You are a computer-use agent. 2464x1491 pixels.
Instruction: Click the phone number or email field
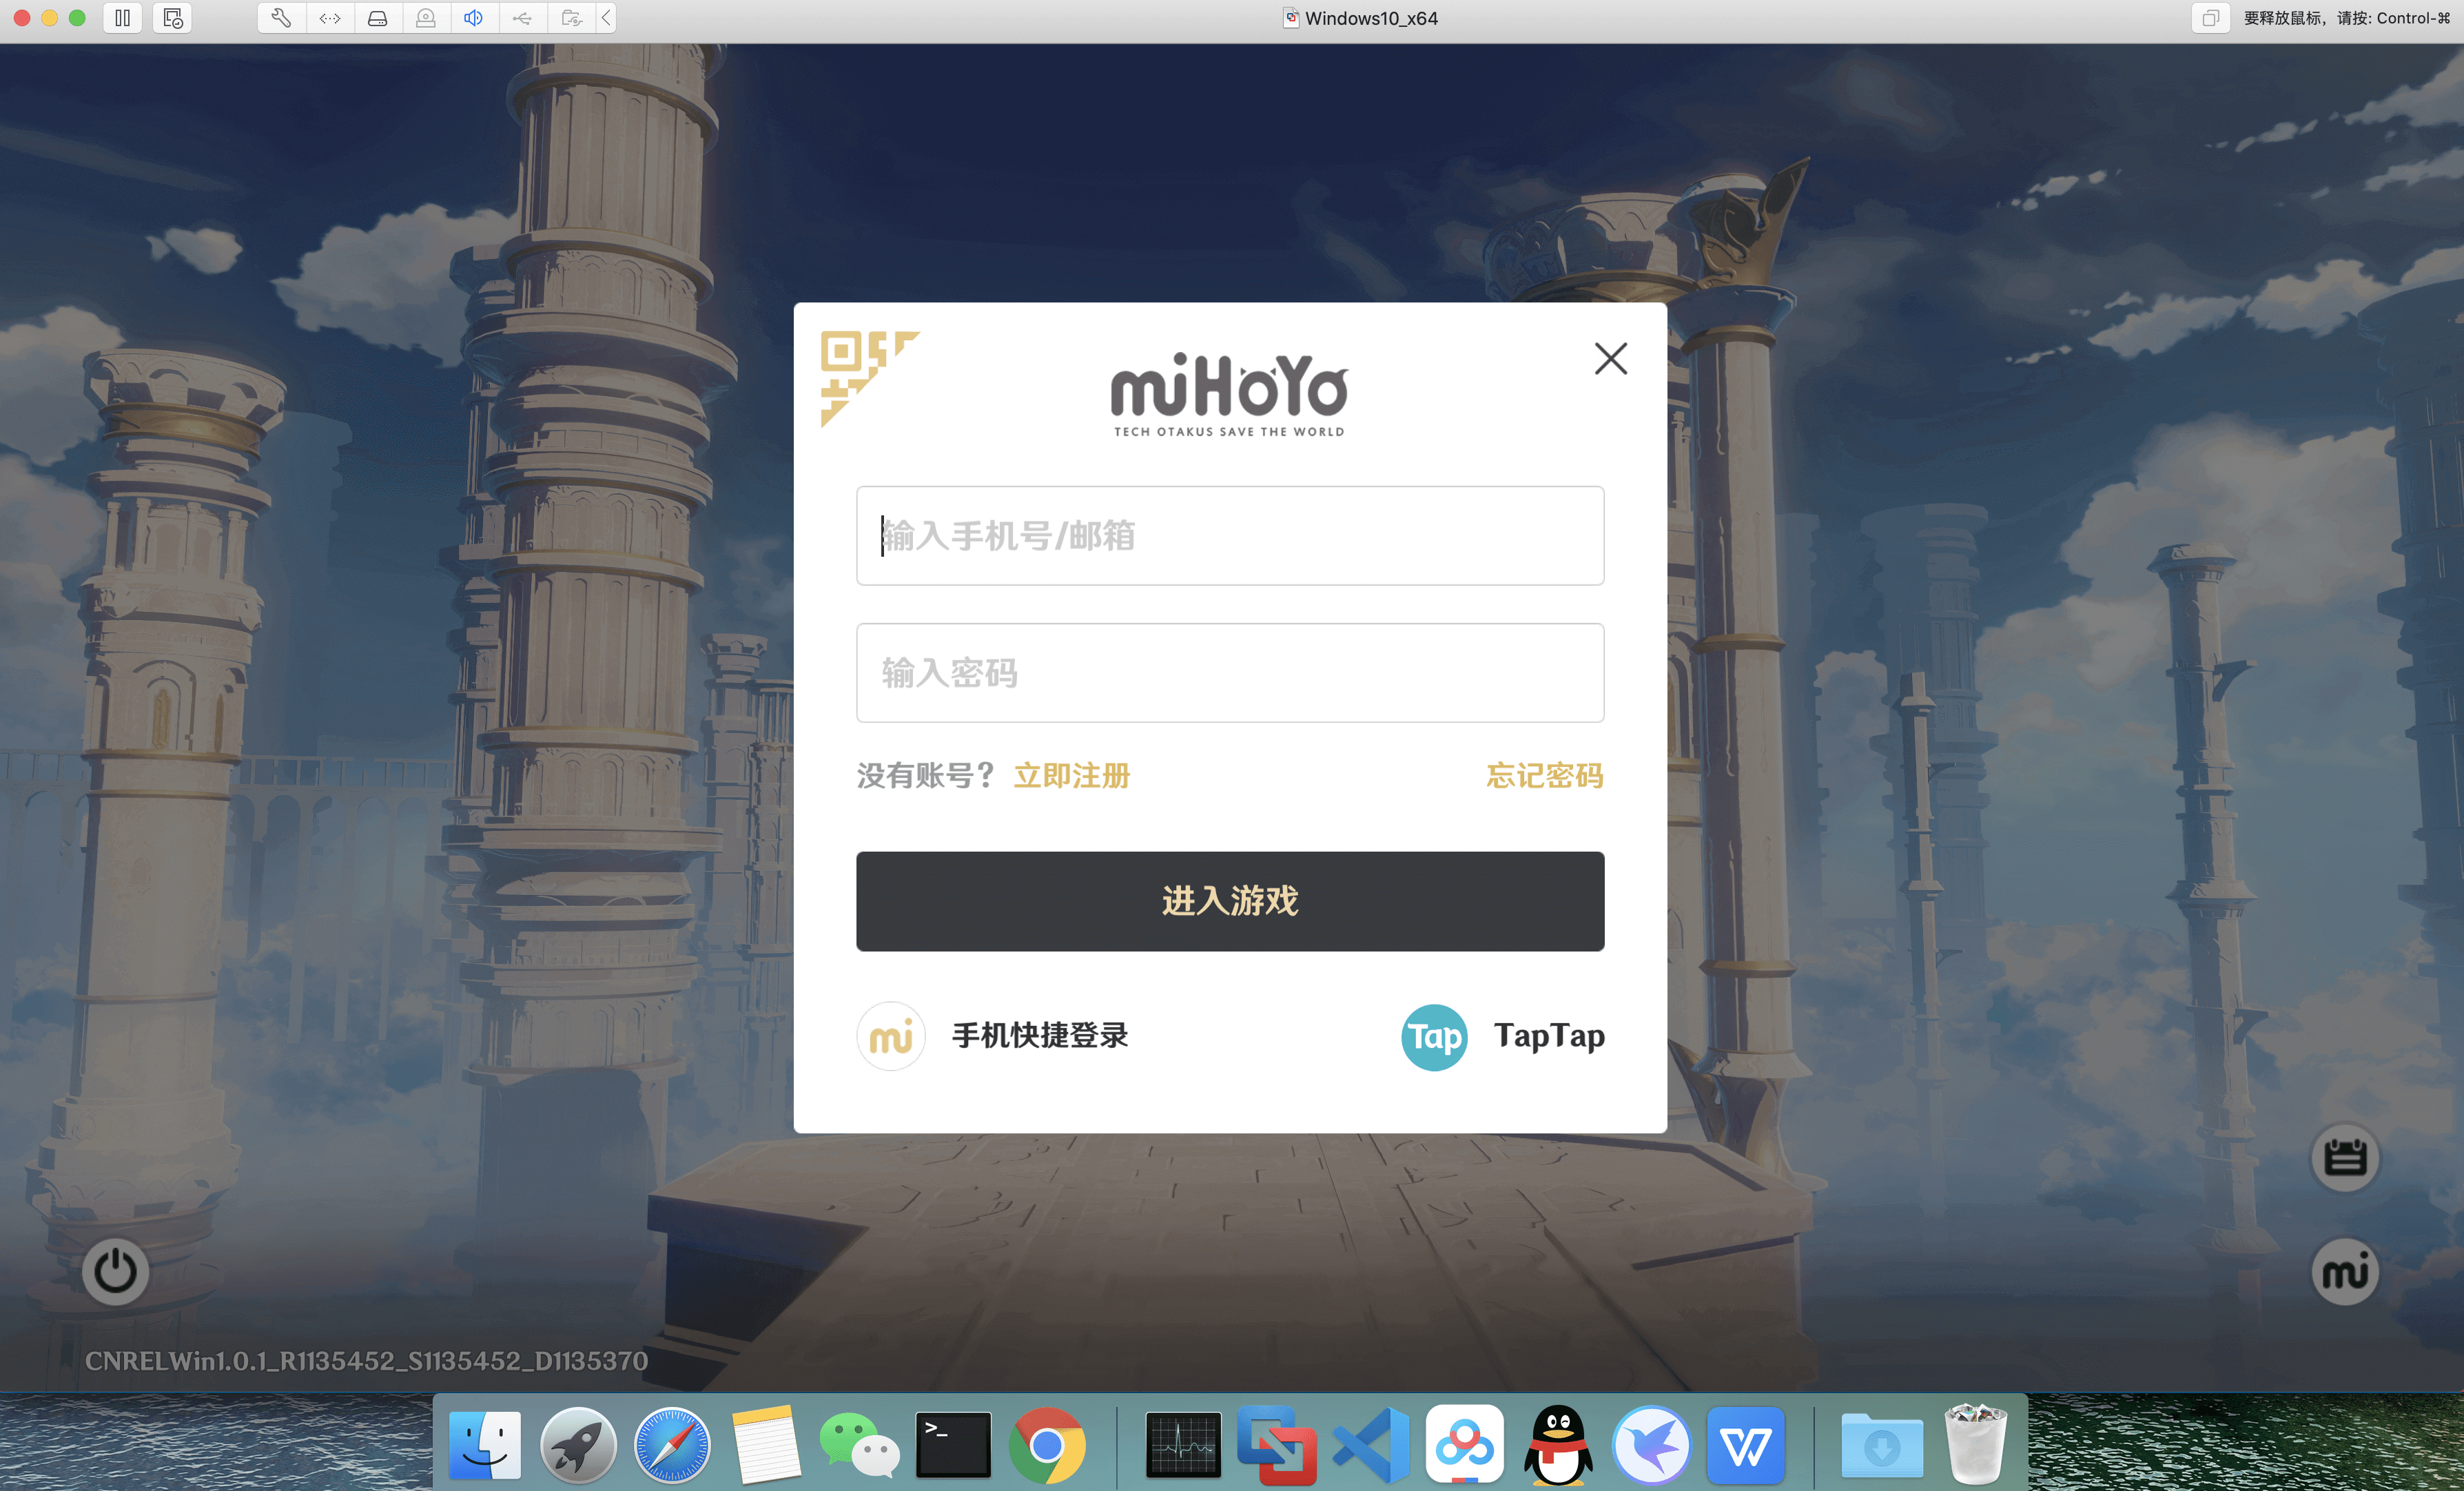tap(1229, 536)
